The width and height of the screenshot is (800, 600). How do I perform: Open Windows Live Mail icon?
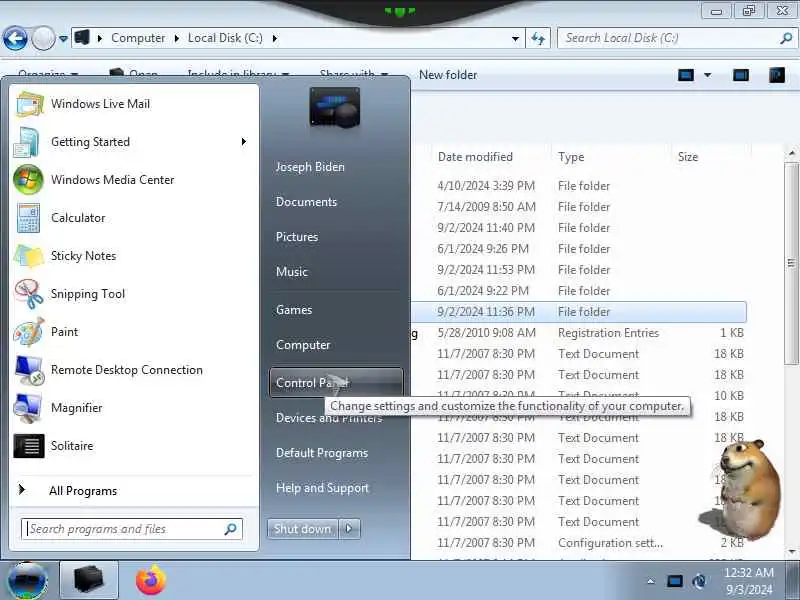click(30, 104)
